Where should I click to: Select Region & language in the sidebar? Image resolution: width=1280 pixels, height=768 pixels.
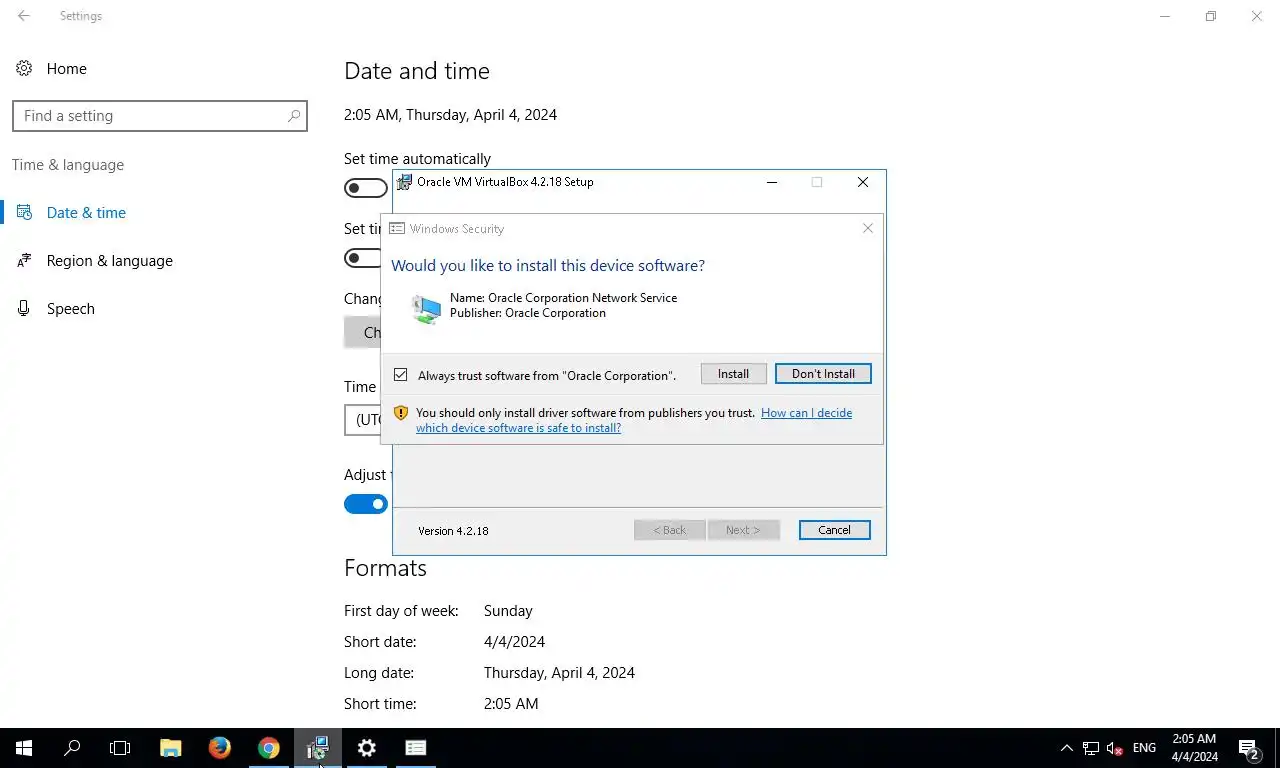coord(109,261)
